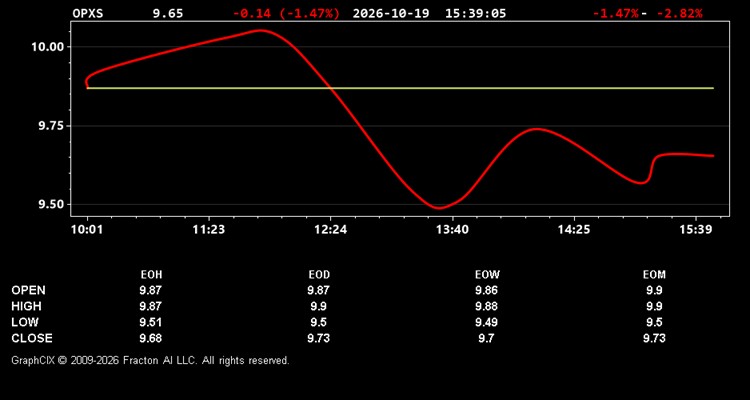The height and width of the screenshot is (400, 750).
Task: Click the 10.00 price axis label
Action: pyautogui.click(x=47, y=47)
